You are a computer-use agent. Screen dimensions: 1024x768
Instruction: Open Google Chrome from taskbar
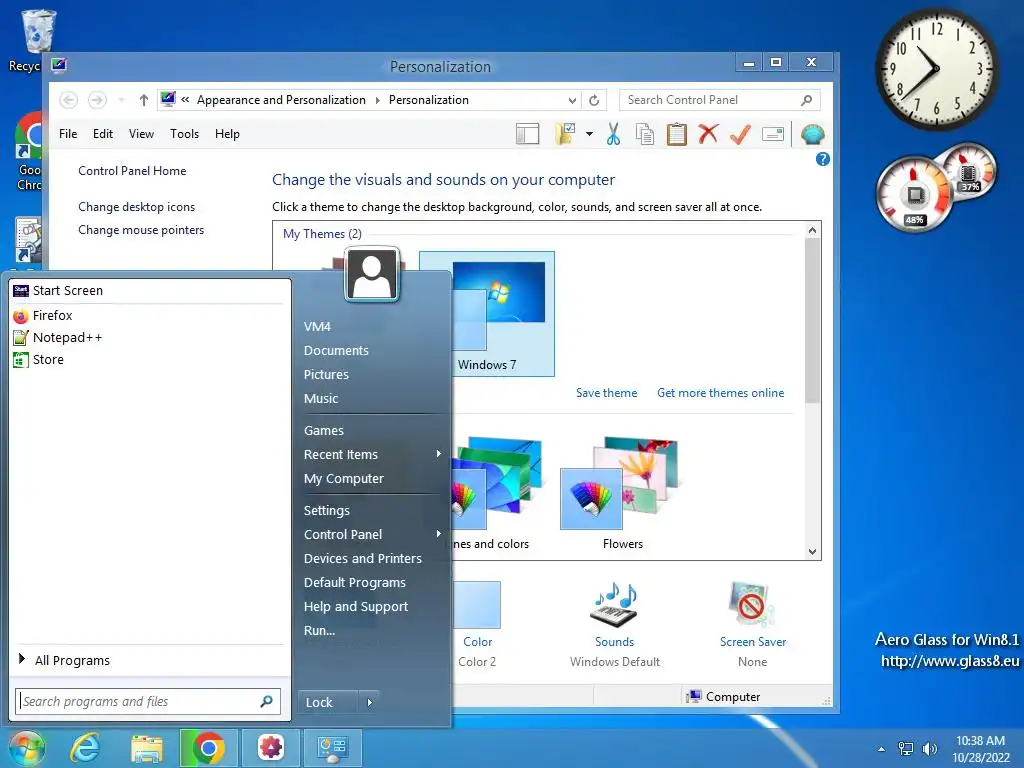208,748
